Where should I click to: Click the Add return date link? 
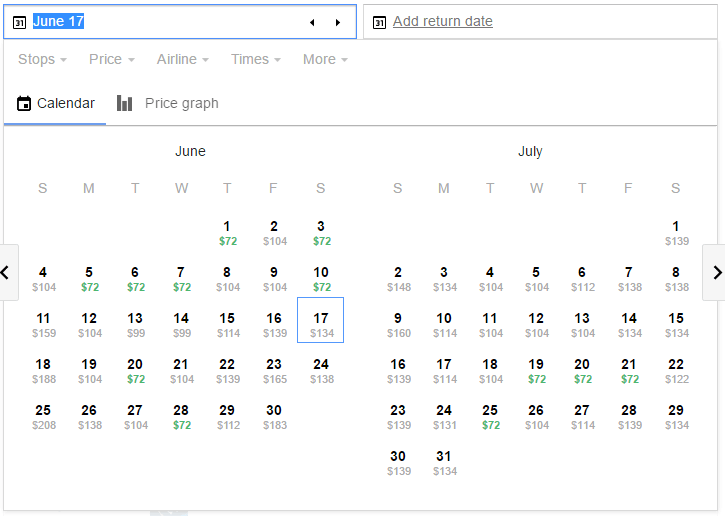click(x=442, y=22)
